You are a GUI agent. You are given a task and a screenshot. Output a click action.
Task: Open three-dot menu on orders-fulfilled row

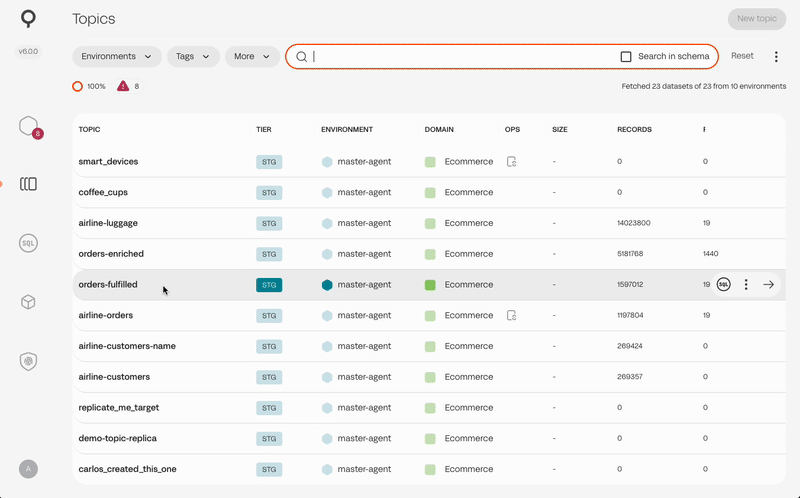pos(746,285)
